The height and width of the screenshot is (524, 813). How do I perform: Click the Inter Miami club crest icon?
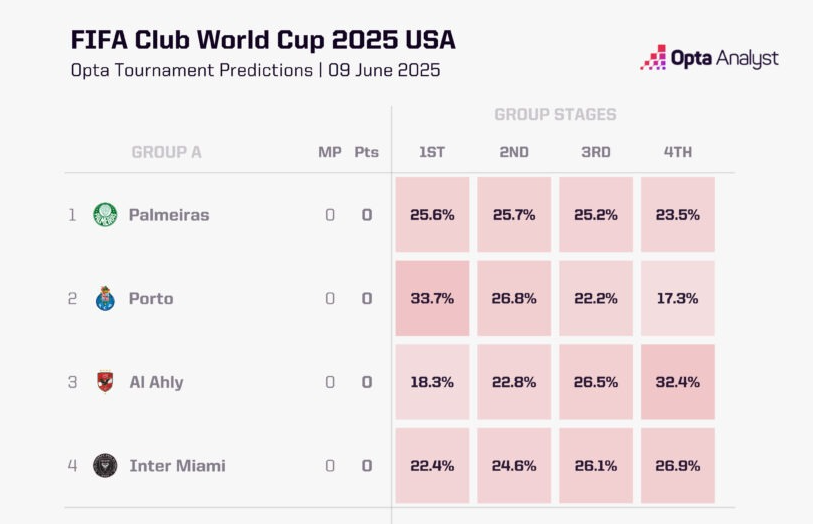click(105, 465)
